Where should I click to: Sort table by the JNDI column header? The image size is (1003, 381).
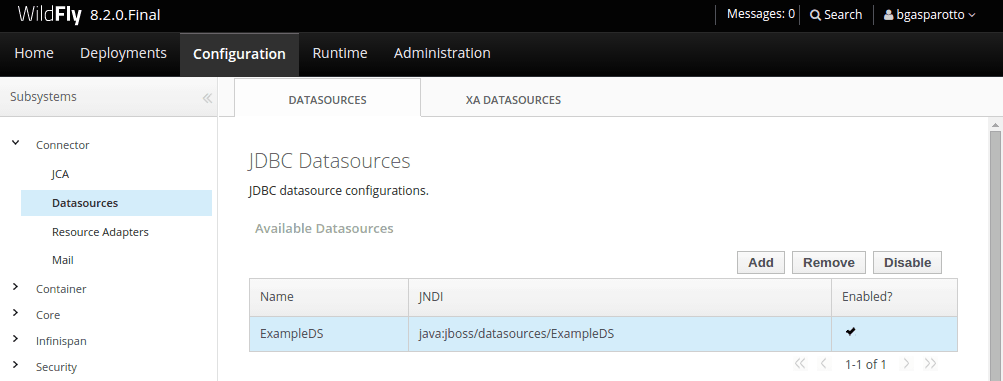pyautogui.click(x=620, y=297)
